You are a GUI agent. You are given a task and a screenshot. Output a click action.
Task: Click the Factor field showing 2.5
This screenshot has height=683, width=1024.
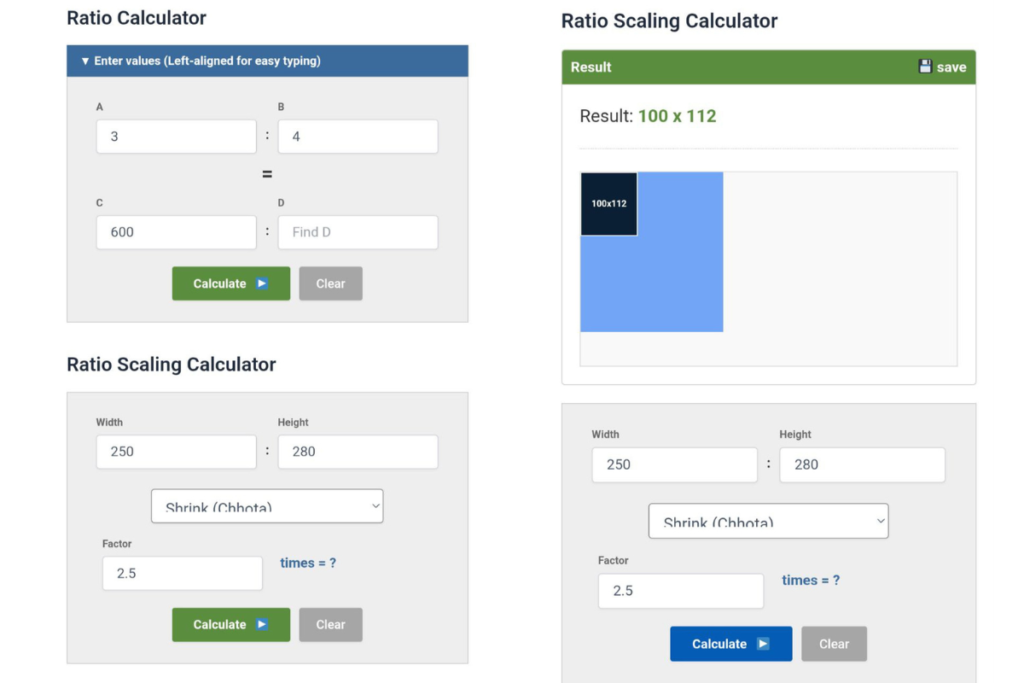(x=182, y=572)
